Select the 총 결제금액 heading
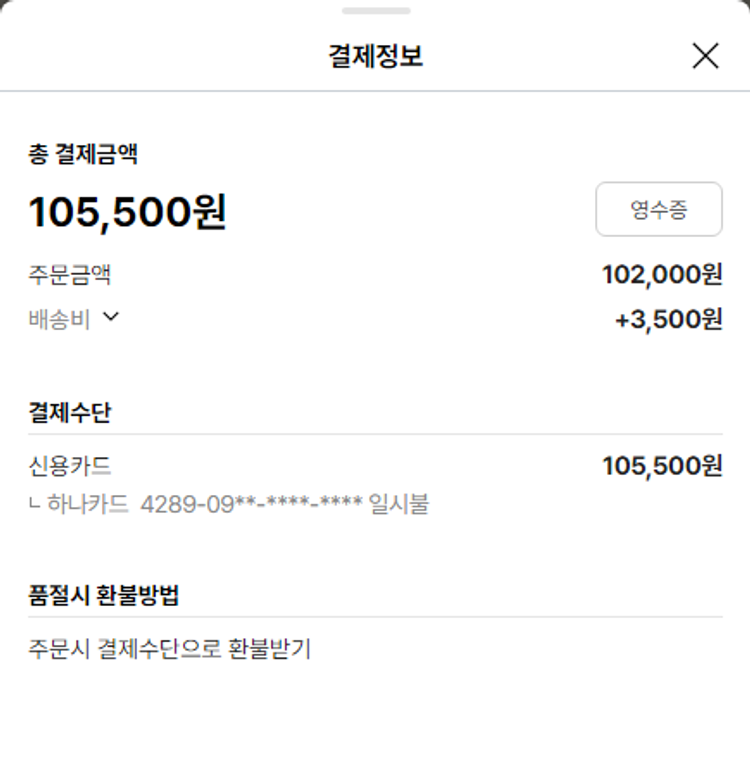This screenshot has width=750, height=769. click(83, 154)
